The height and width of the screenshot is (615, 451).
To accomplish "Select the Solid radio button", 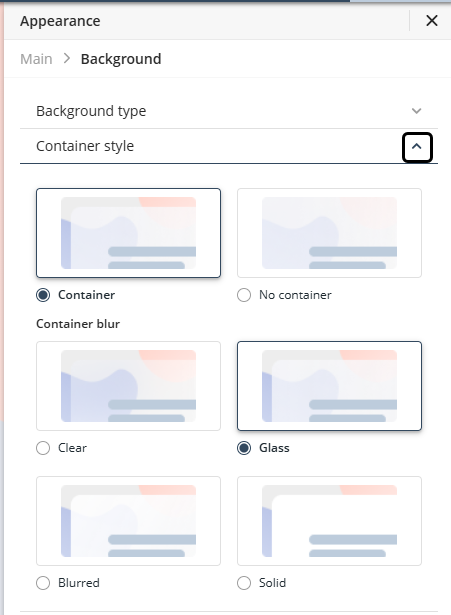I will [244, 583].
